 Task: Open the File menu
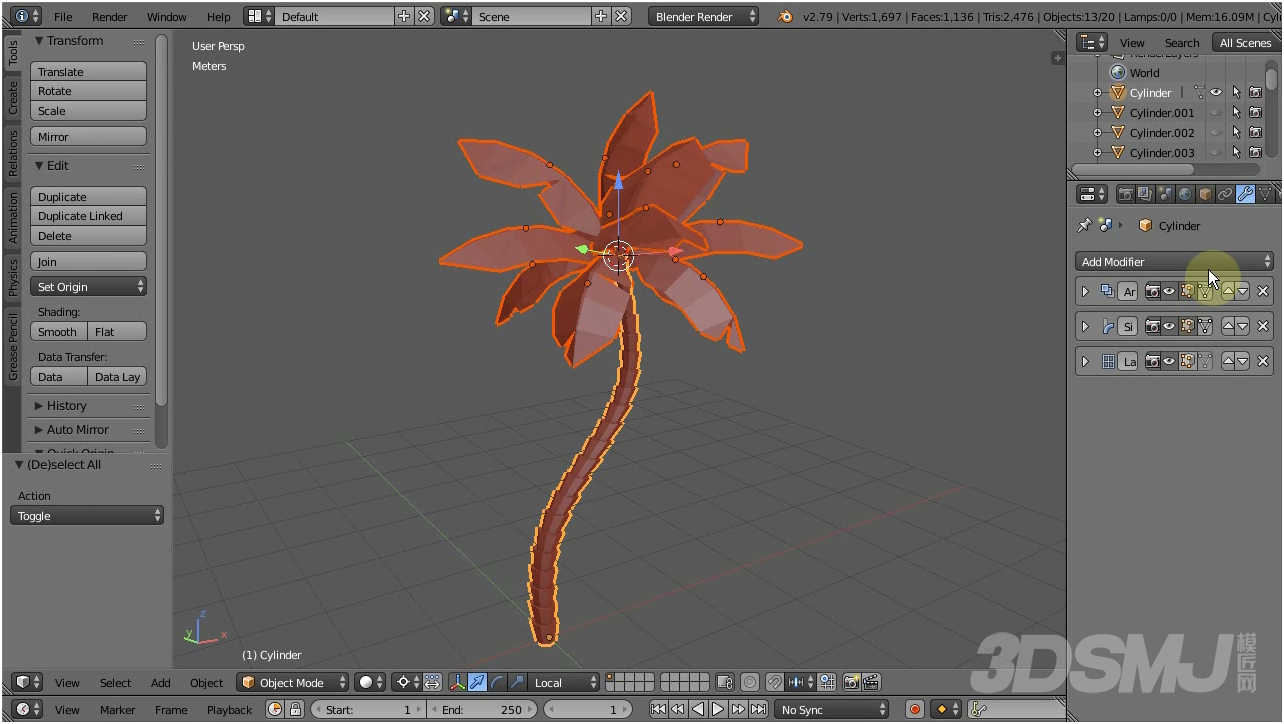[x=63, y=17]
